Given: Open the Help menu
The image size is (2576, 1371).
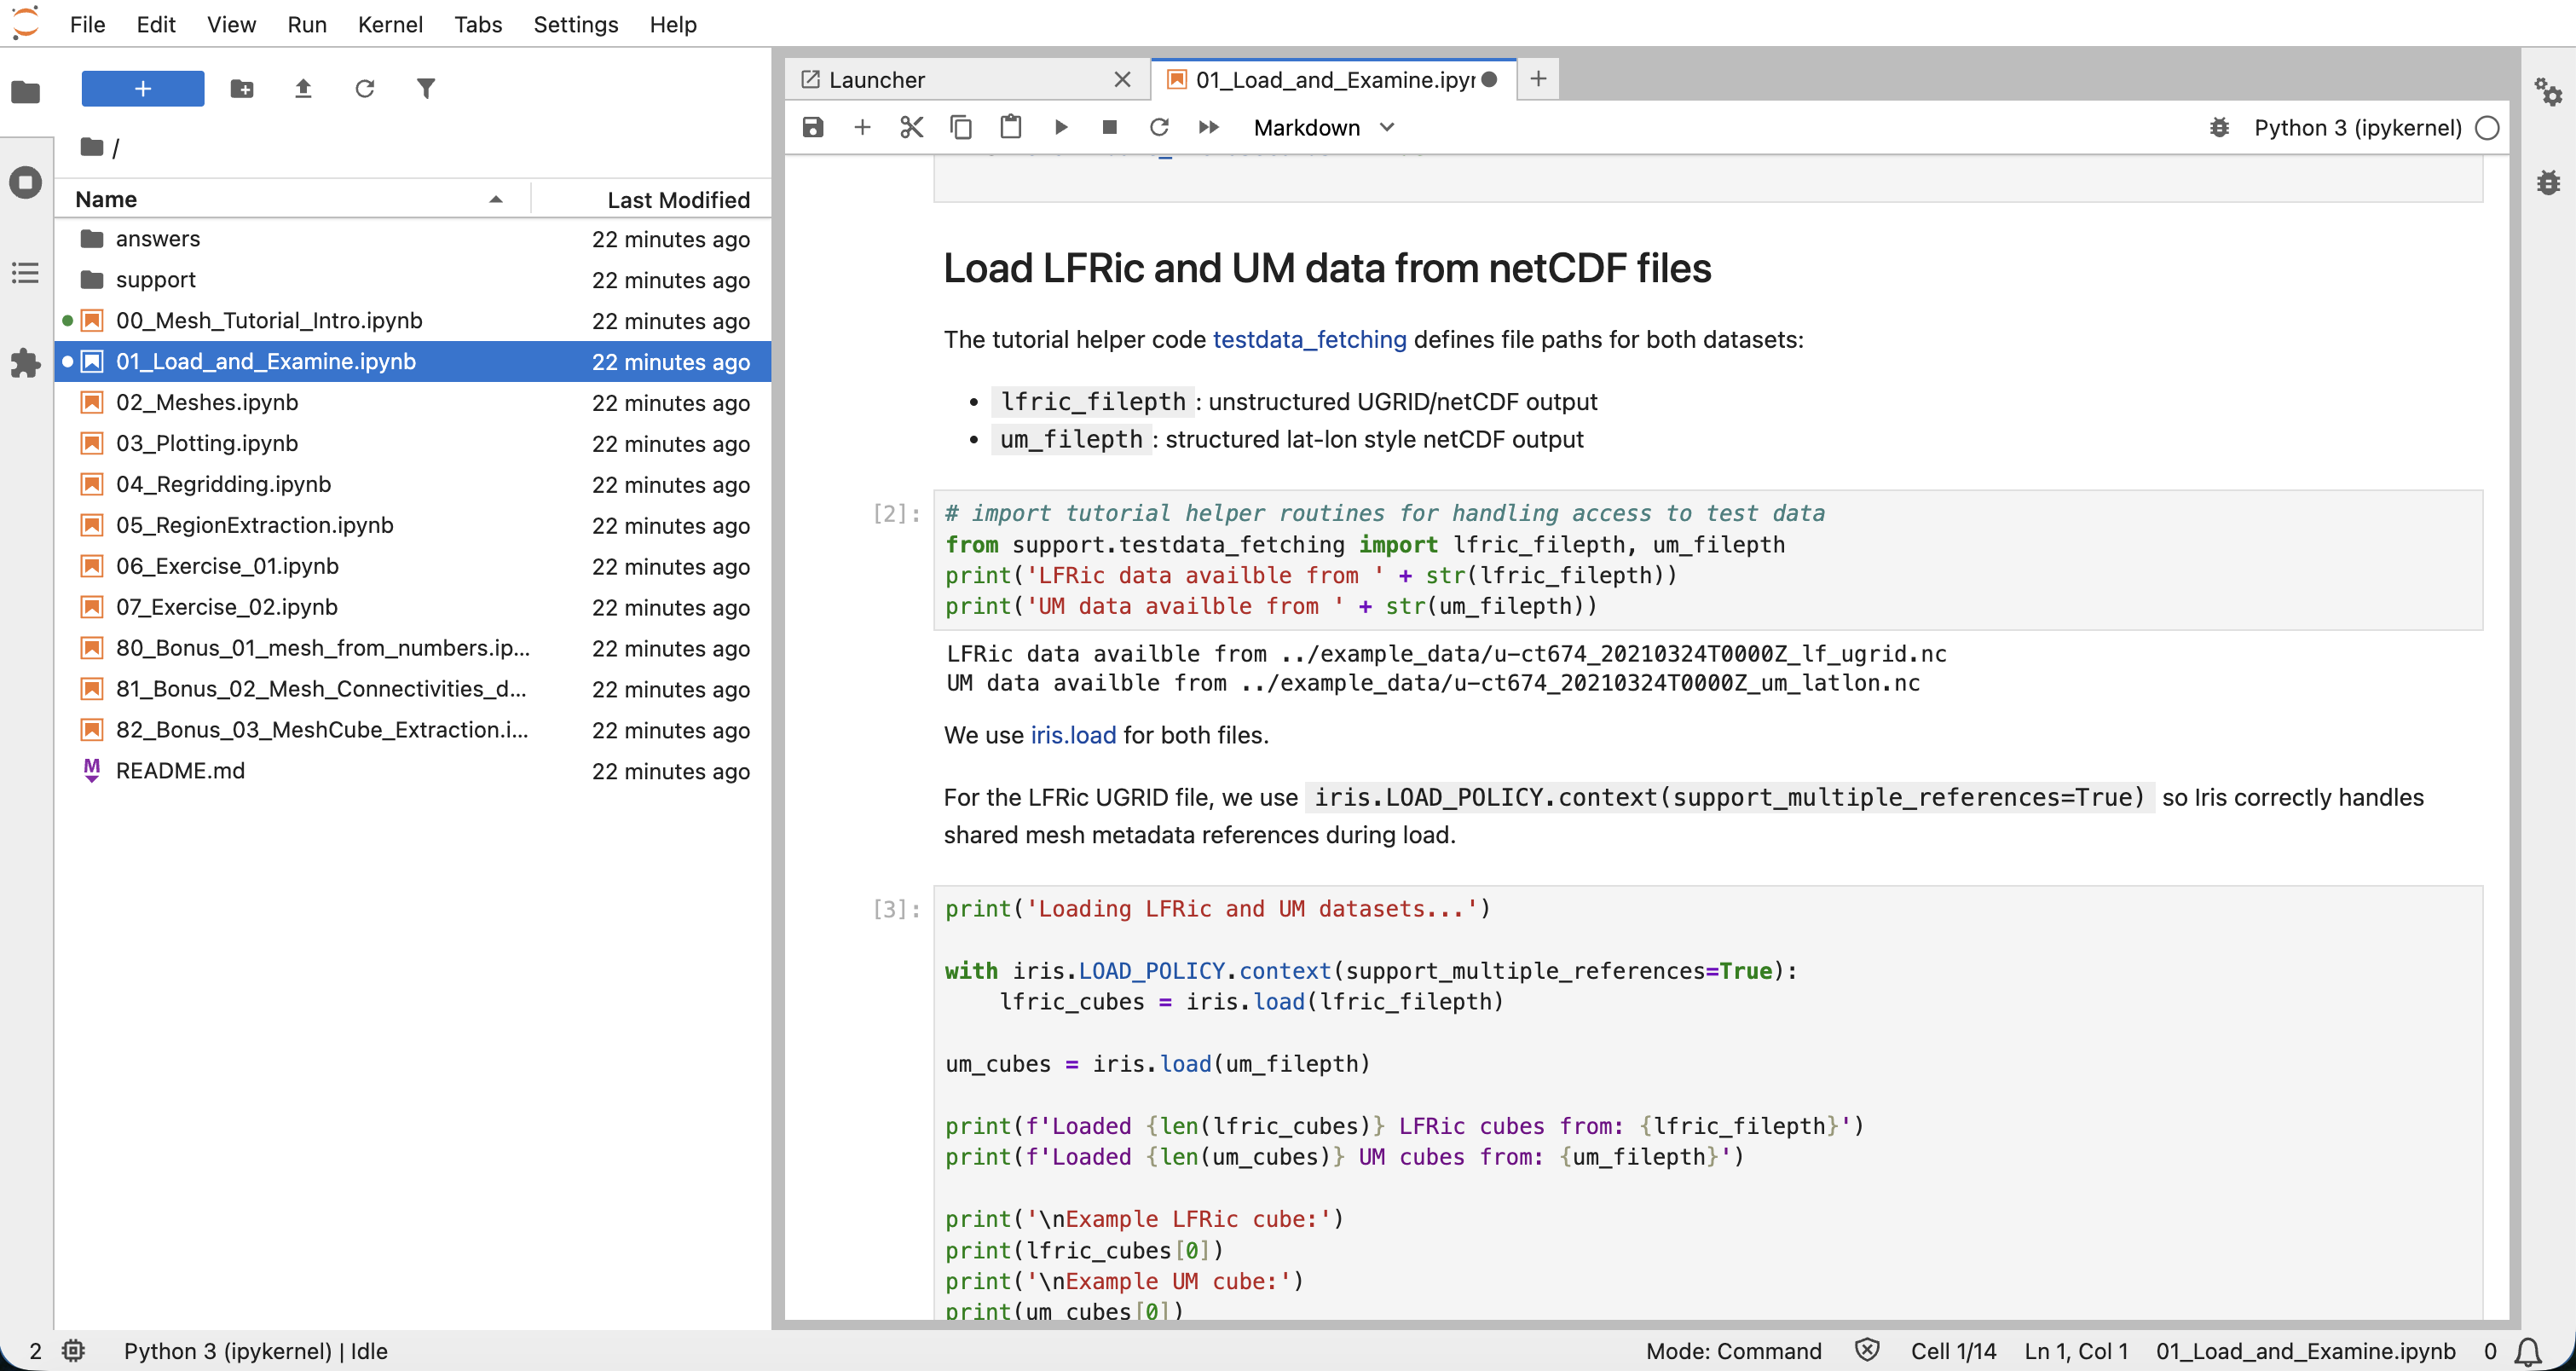Looking at the screenshot, I should [673, 24].
